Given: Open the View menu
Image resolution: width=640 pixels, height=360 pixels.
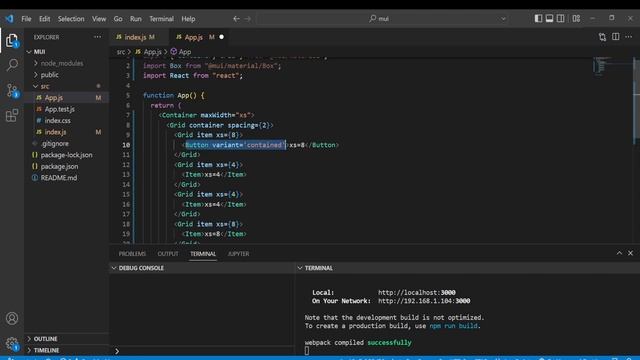Looking at the screenshot, I should click(99, 19).
